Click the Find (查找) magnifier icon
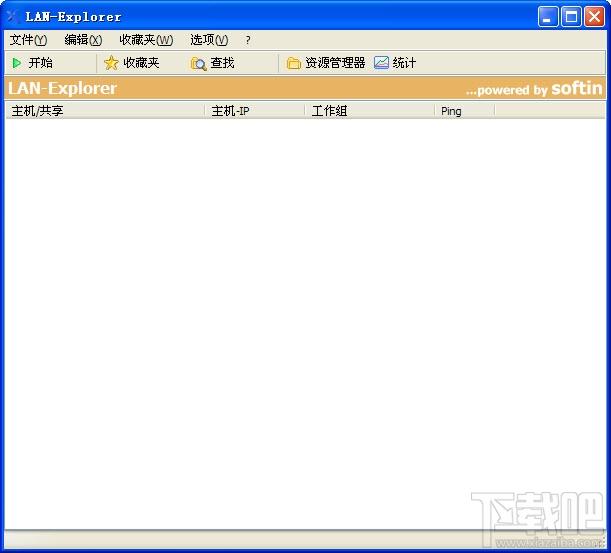The height and width of the screenshot is (553, 611). click(x=198, y=63)
